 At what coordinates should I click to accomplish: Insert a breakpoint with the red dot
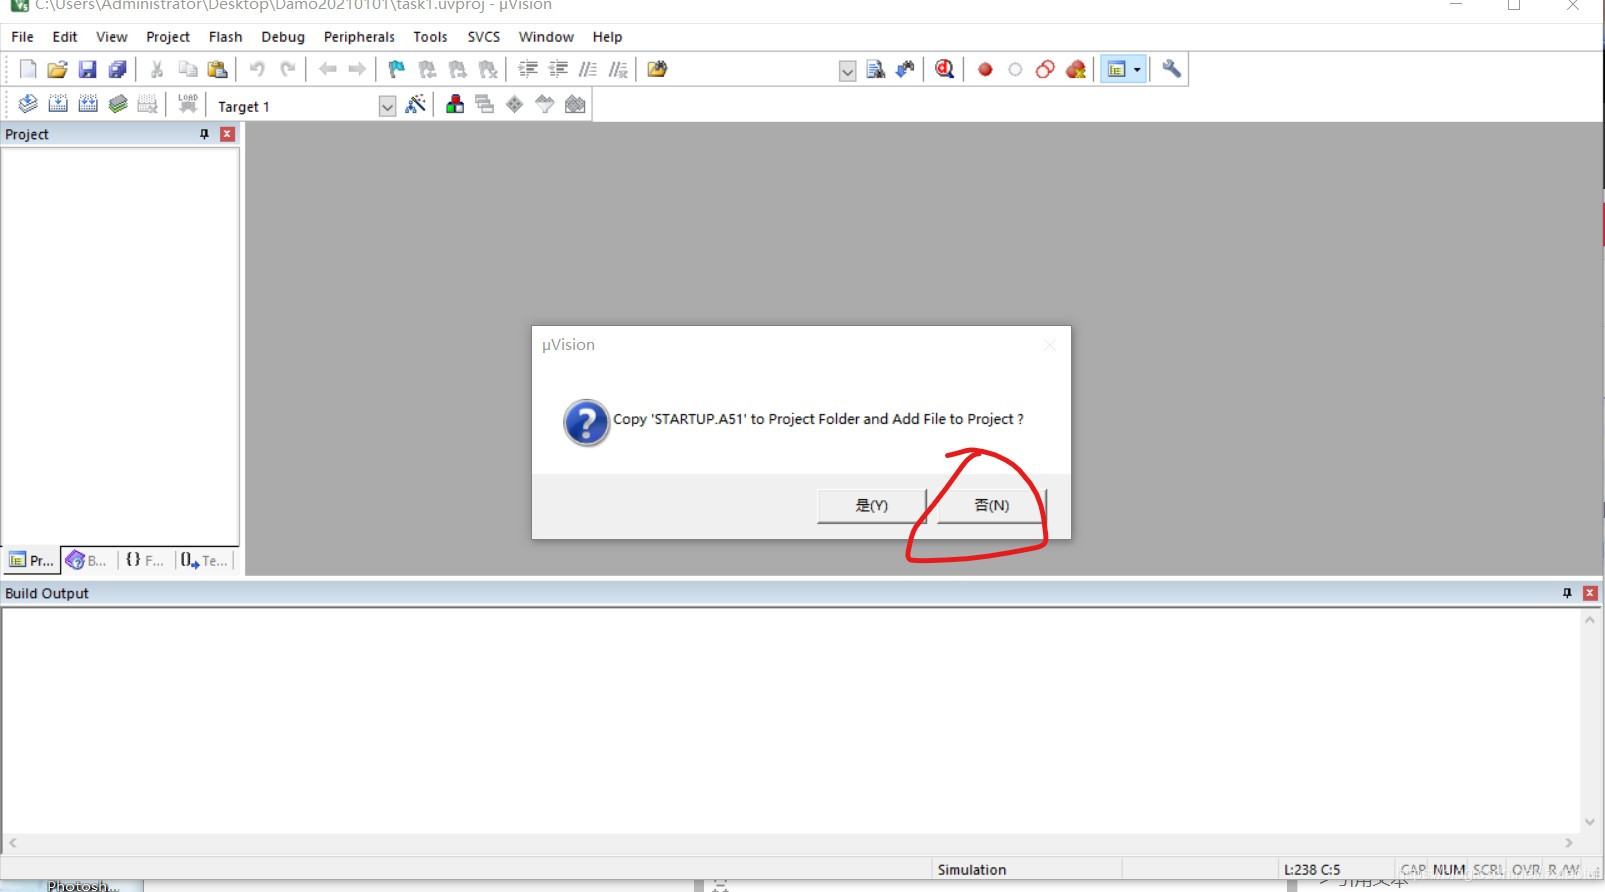click(x=985, y=69)
